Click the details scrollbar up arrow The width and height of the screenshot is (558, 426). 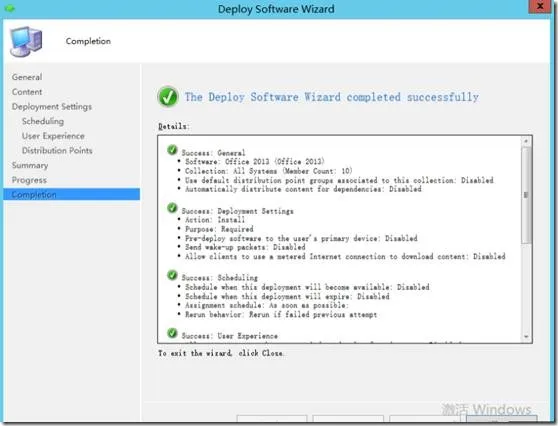[x=526, y=141]
